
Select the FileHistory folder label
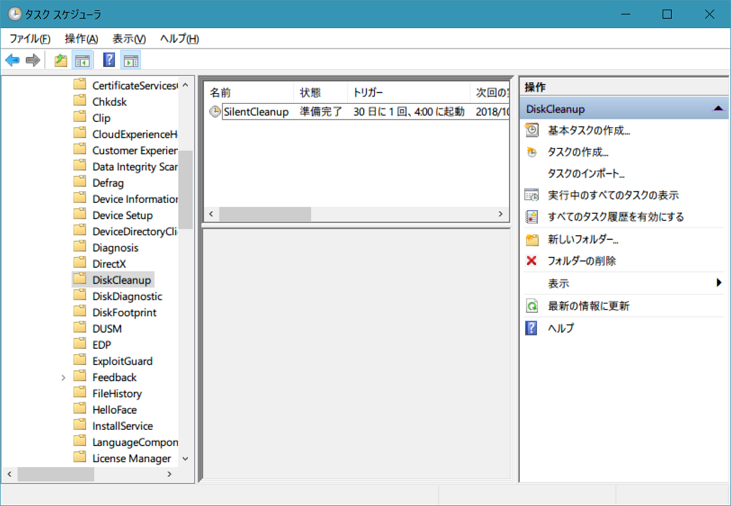click(117, 394)
